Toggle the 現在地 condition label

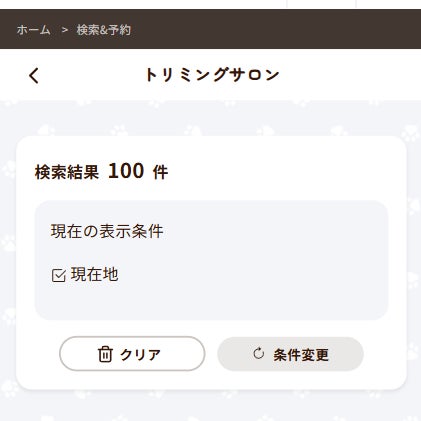[95, 275]
